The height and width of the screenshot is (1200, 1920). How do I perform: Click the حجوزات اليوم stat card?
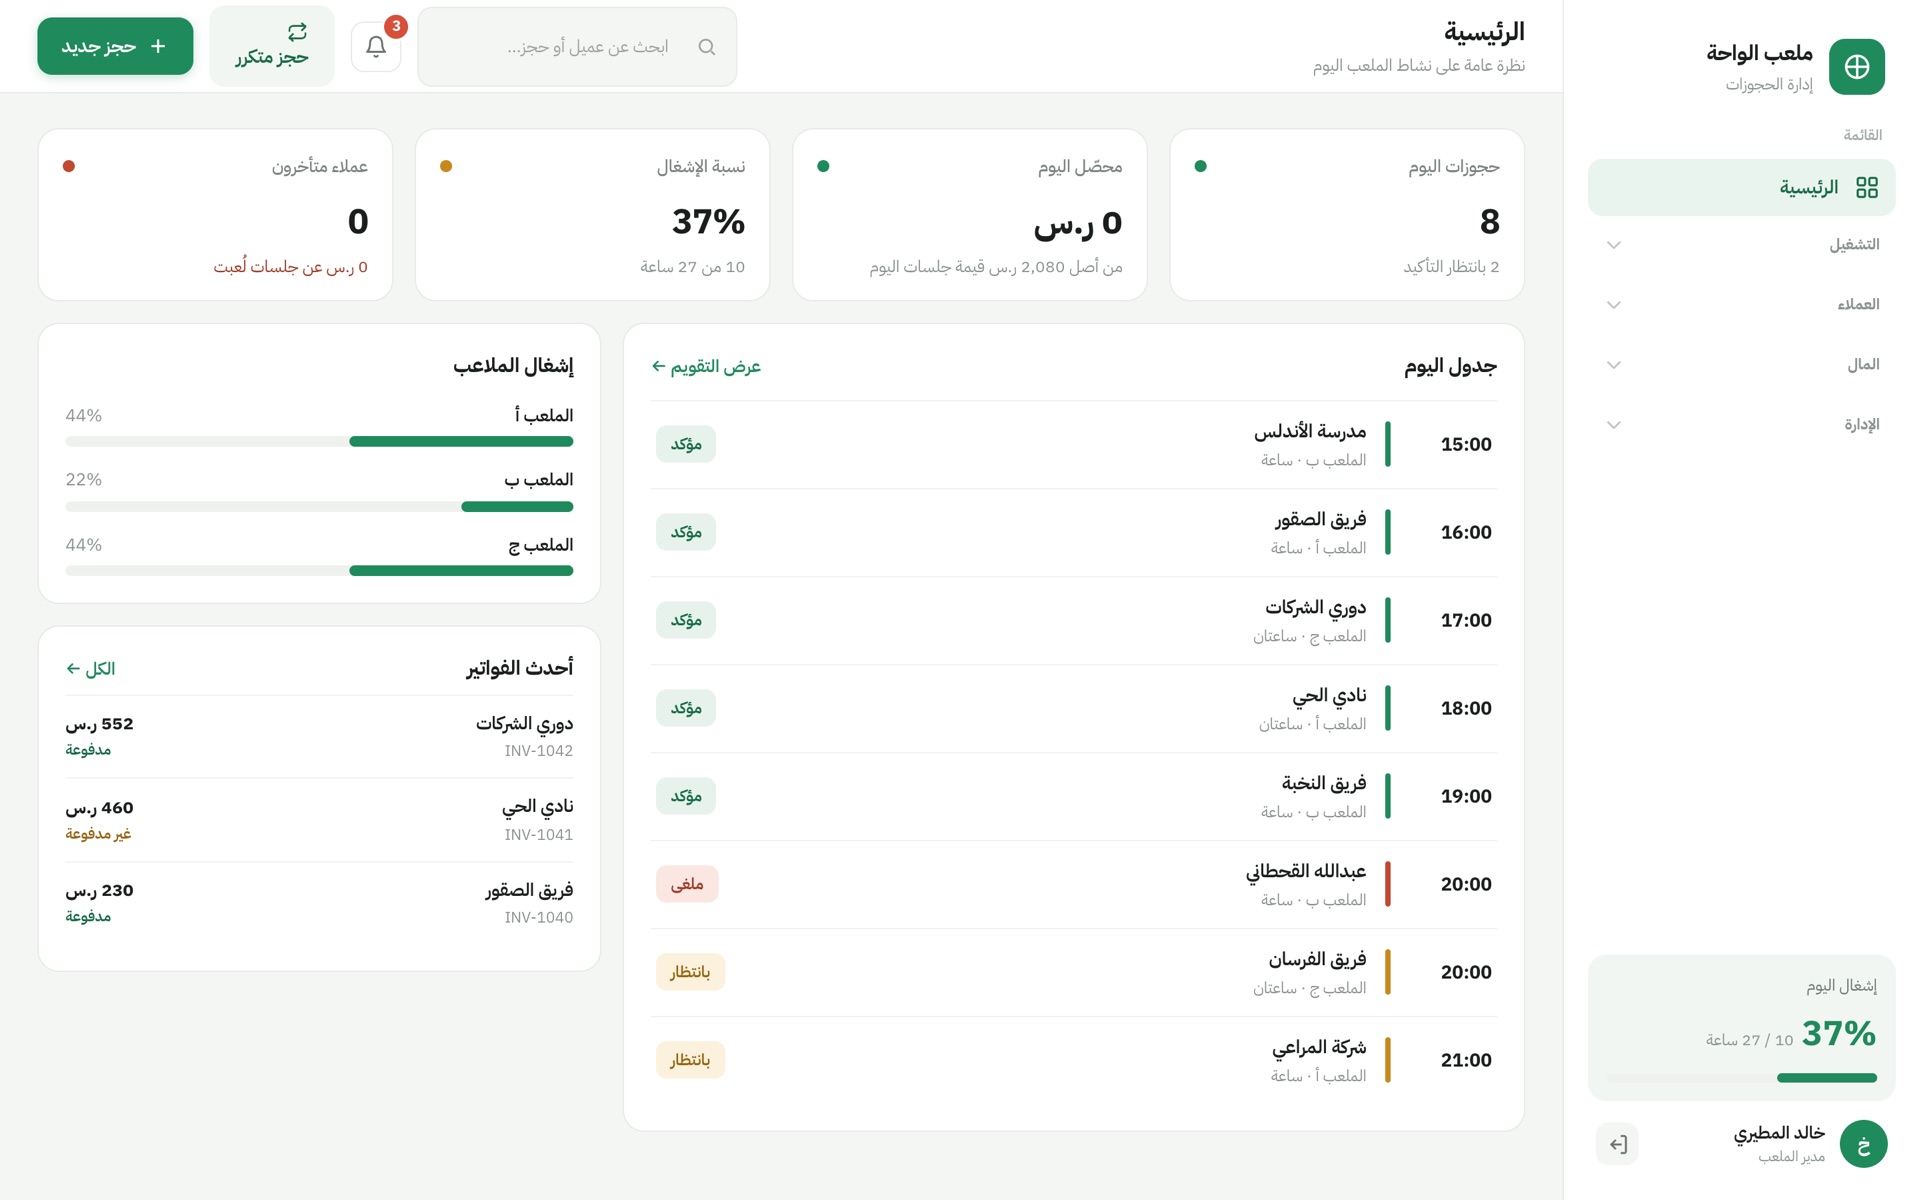coord(1347,215)
